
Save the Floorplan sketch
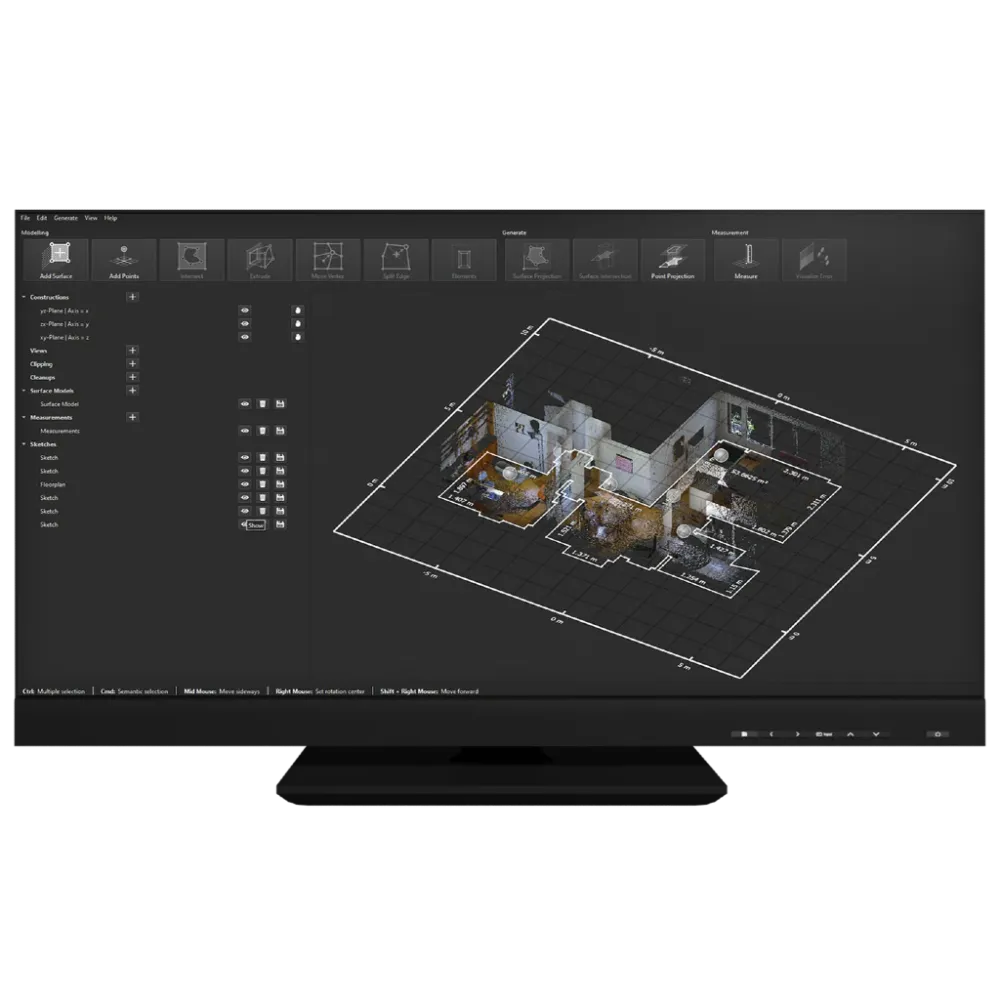[x=280, y=484]
